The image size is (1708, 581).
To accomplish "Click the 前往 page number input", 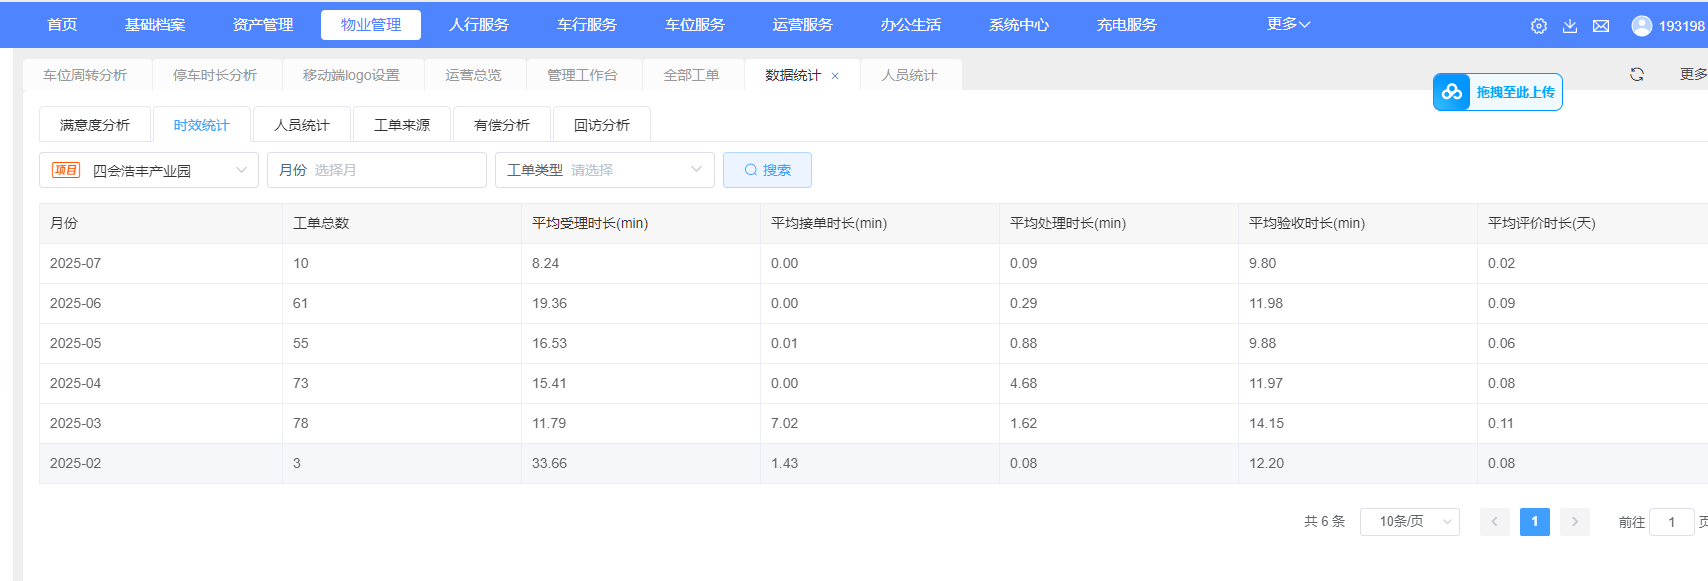I will coord(1671,522).
